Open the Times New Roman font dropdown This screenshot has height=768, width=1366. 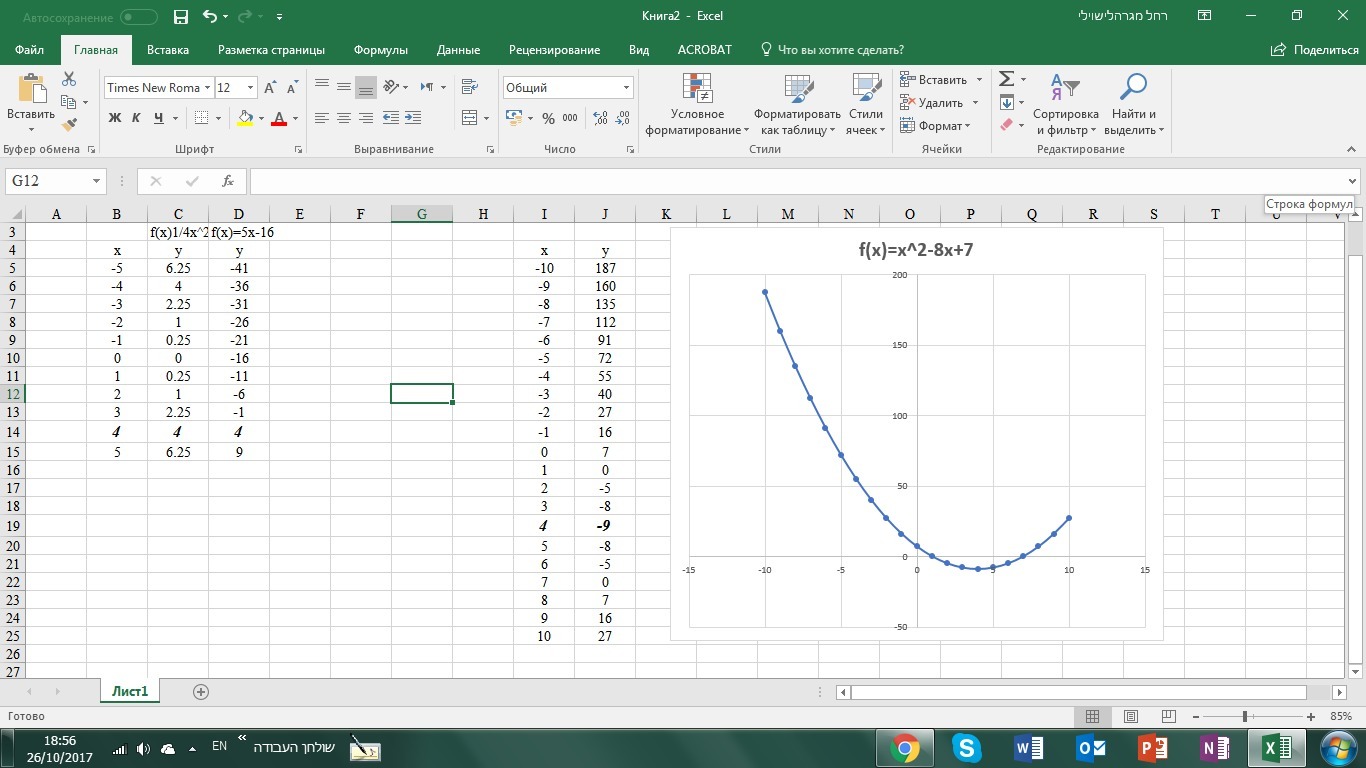(208, 88)
